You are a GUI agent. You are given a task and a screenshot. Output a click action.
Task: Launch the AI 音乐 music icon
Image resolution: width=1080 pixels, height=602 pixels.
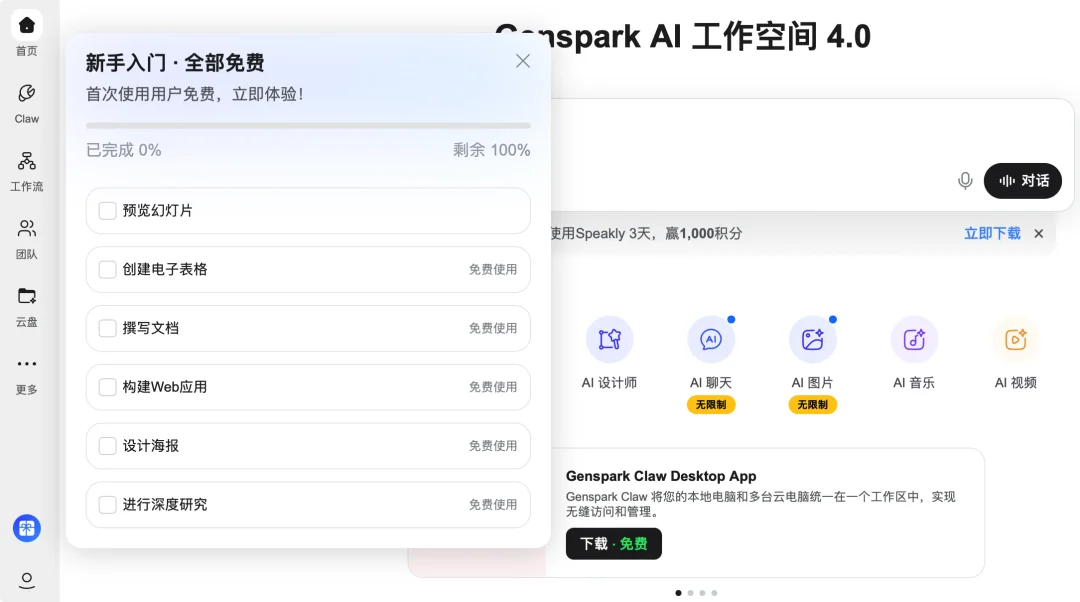[x=914, y=340]
